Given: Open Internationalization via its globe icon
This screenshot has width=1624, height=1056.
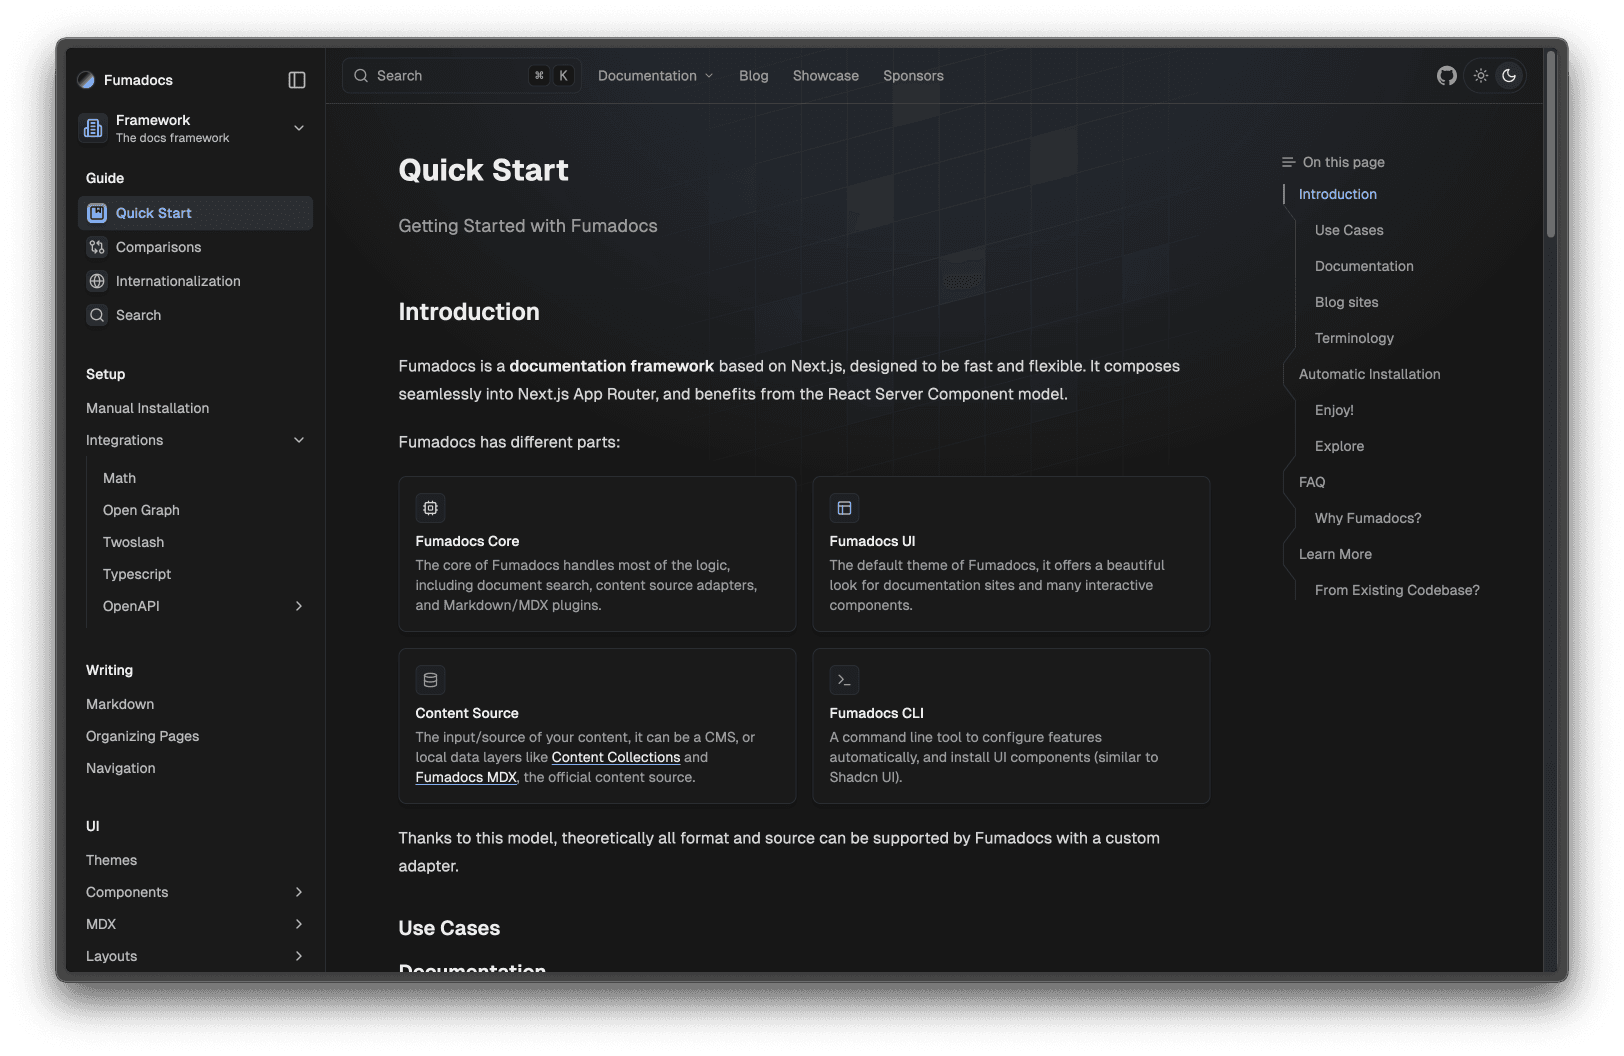Looking at the screenshot, I should (97, 281).
